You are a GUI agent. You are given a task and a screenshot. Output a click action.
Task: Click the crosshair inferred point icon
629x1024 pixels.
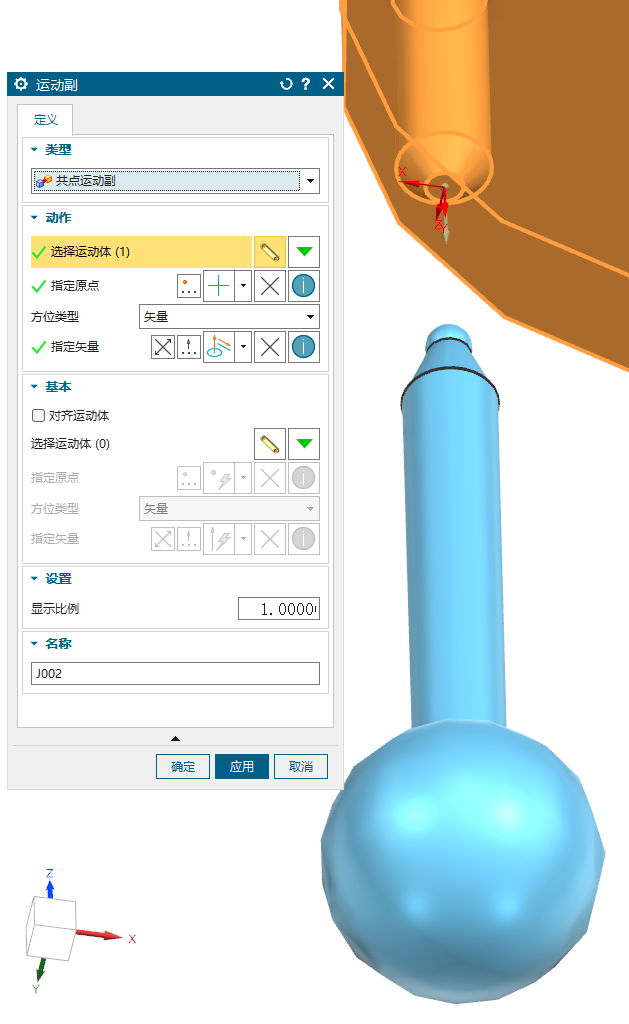[x=219, y=286]
